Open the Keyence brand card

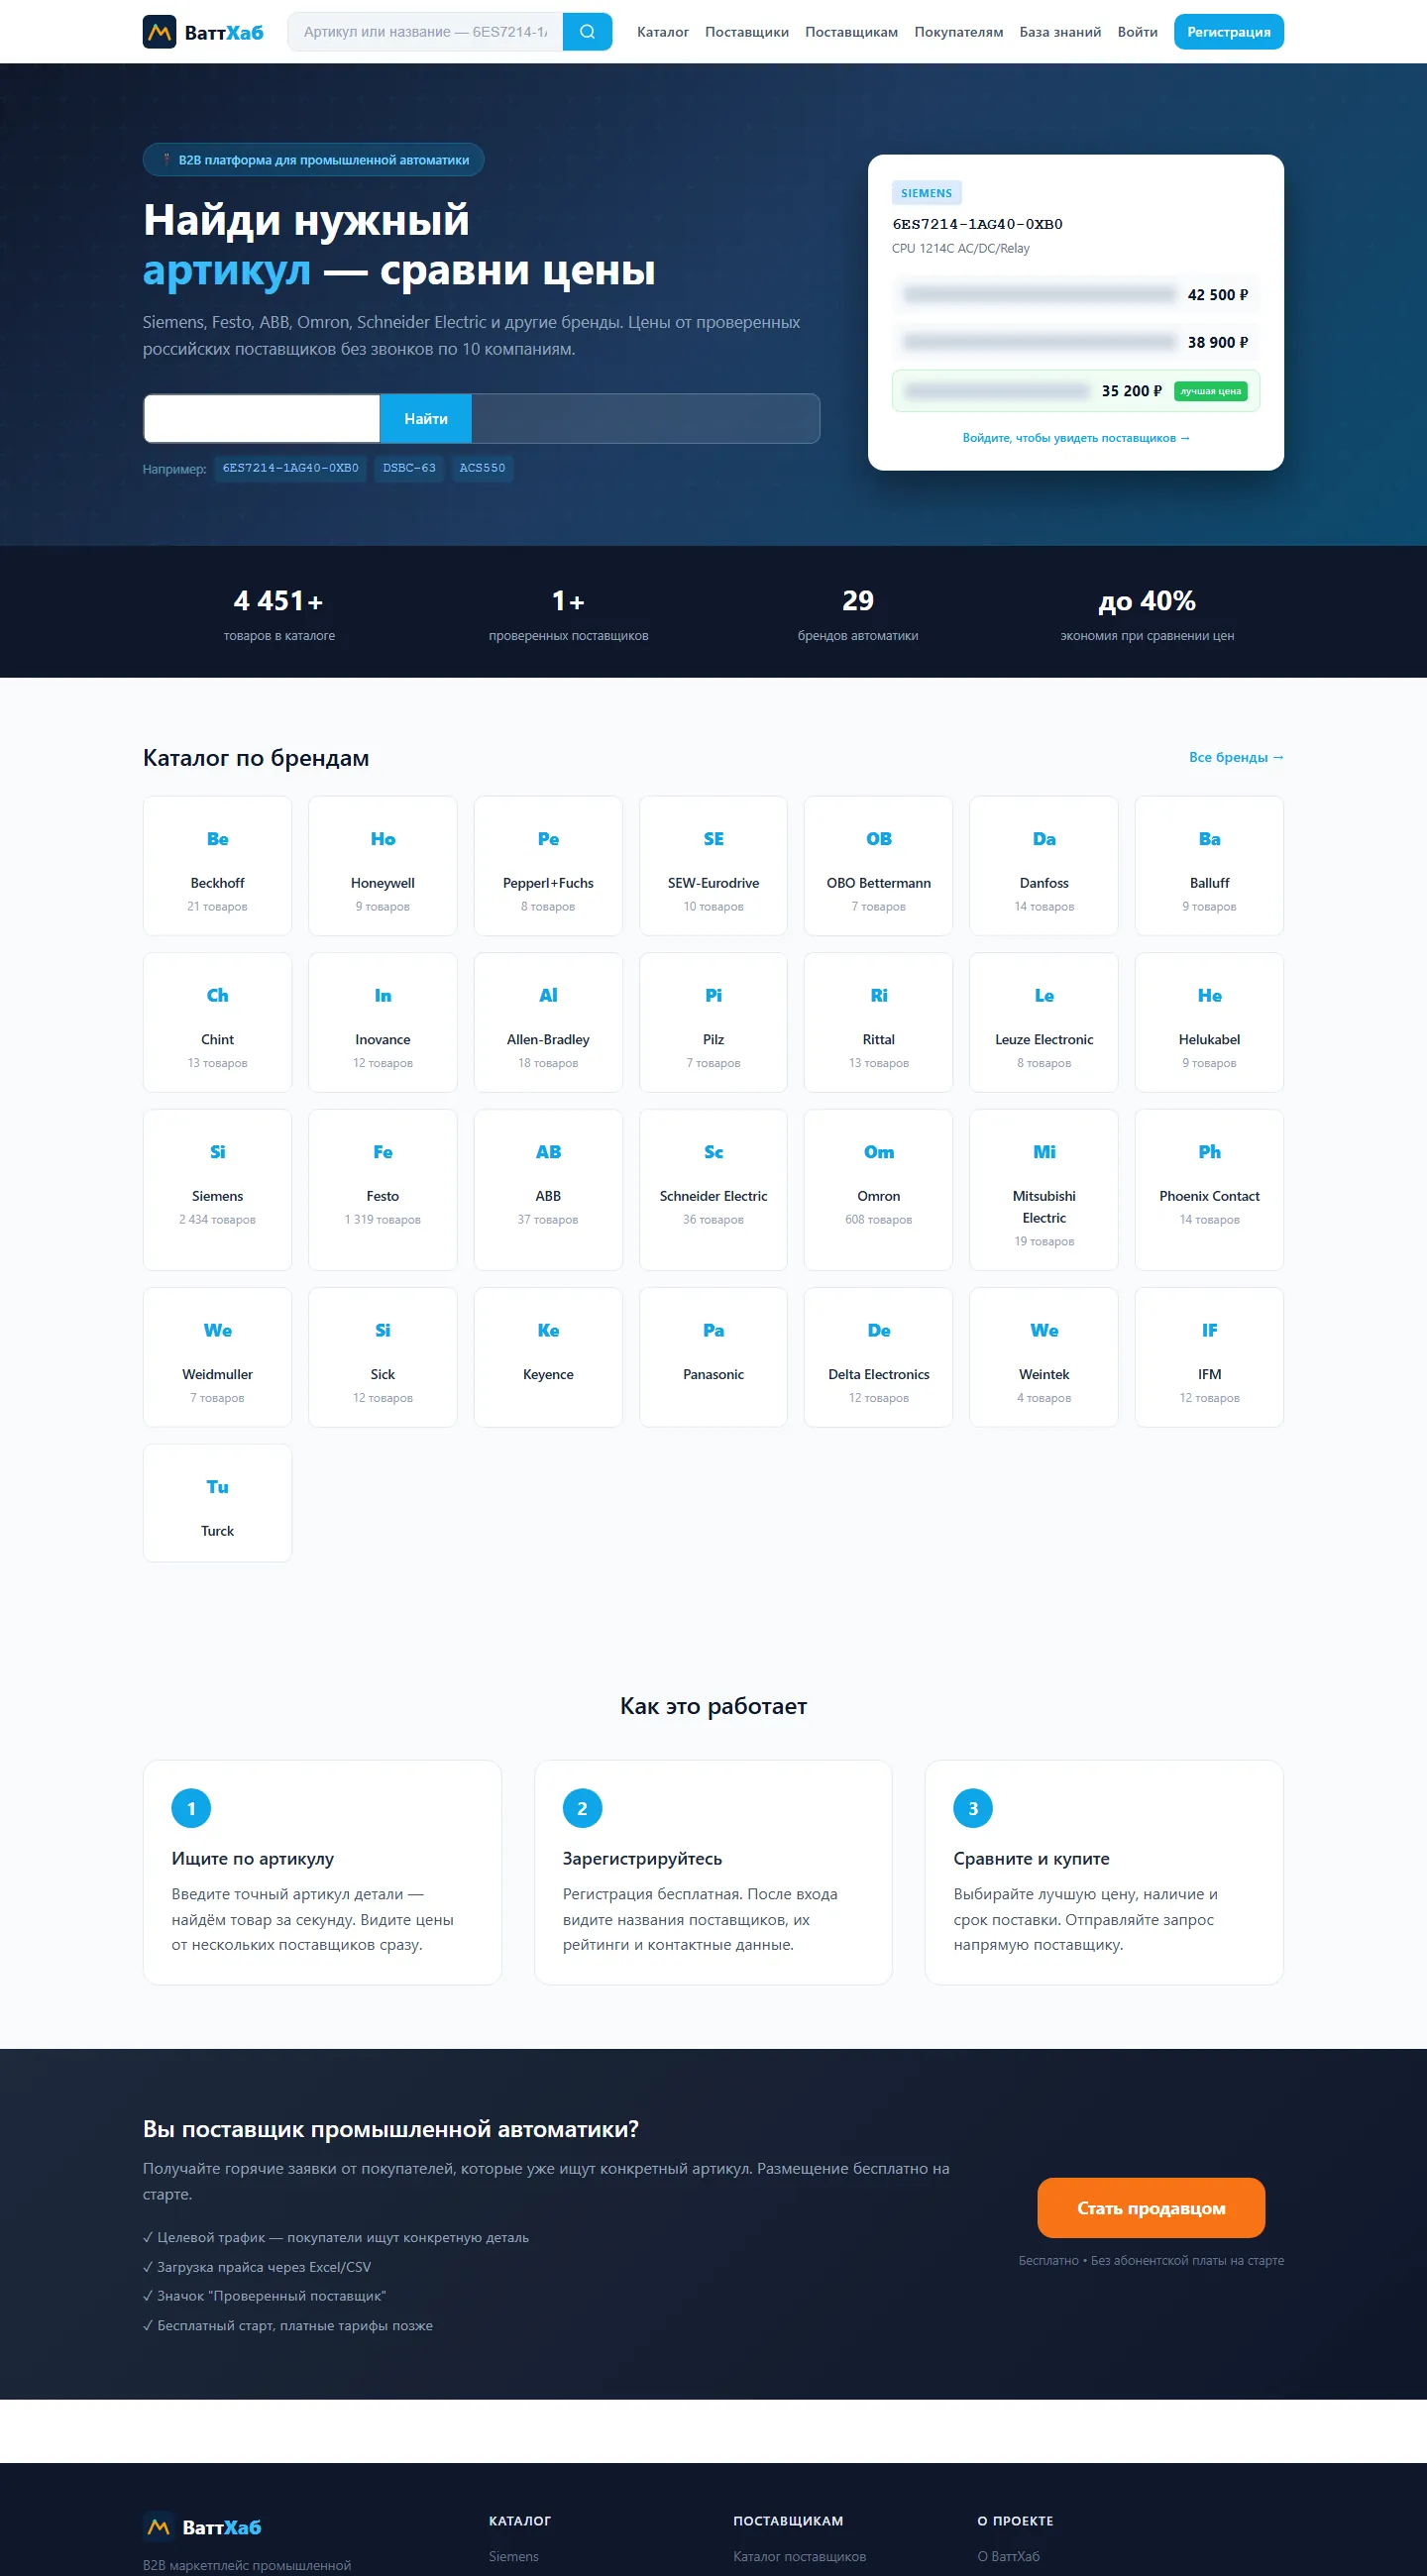(x=548, y=1357)
